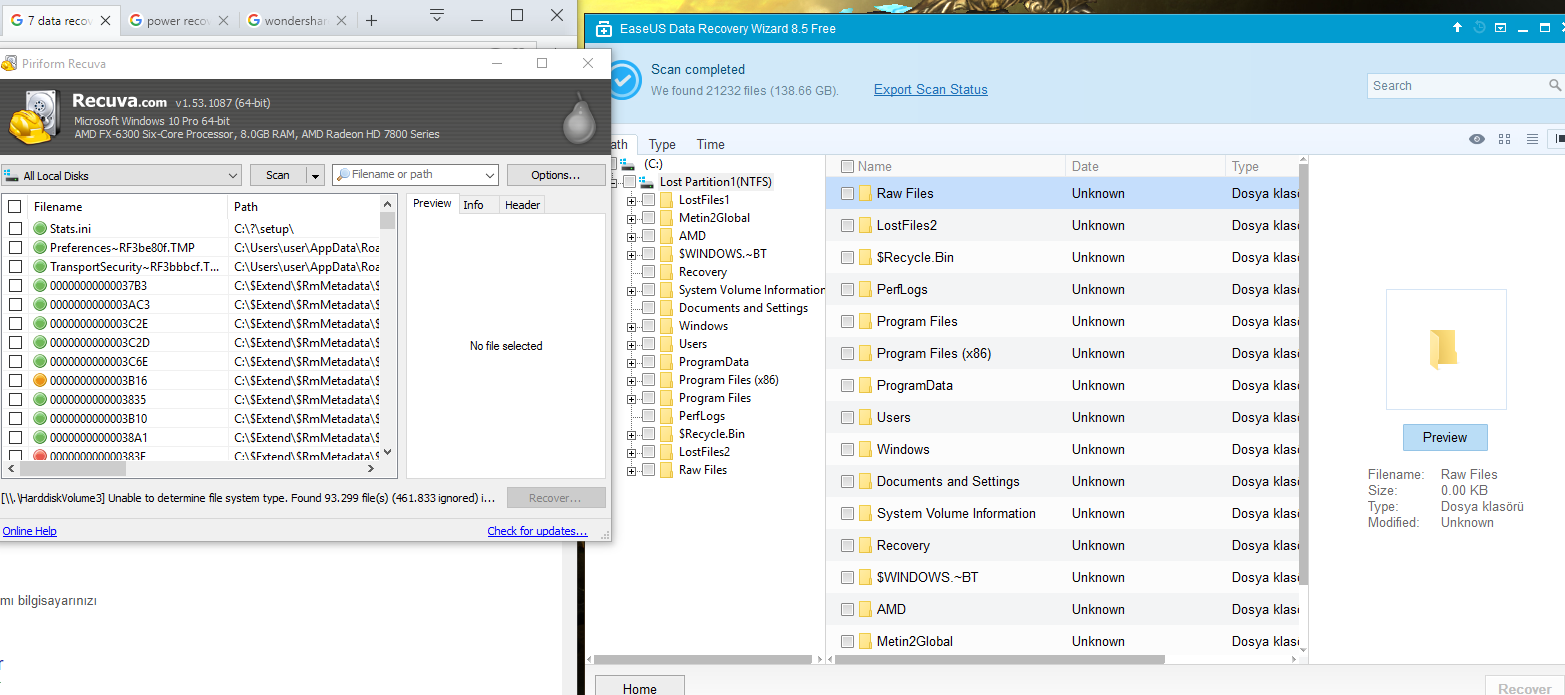
Task: Click Check for updates link
Action: tap(538, 531)
